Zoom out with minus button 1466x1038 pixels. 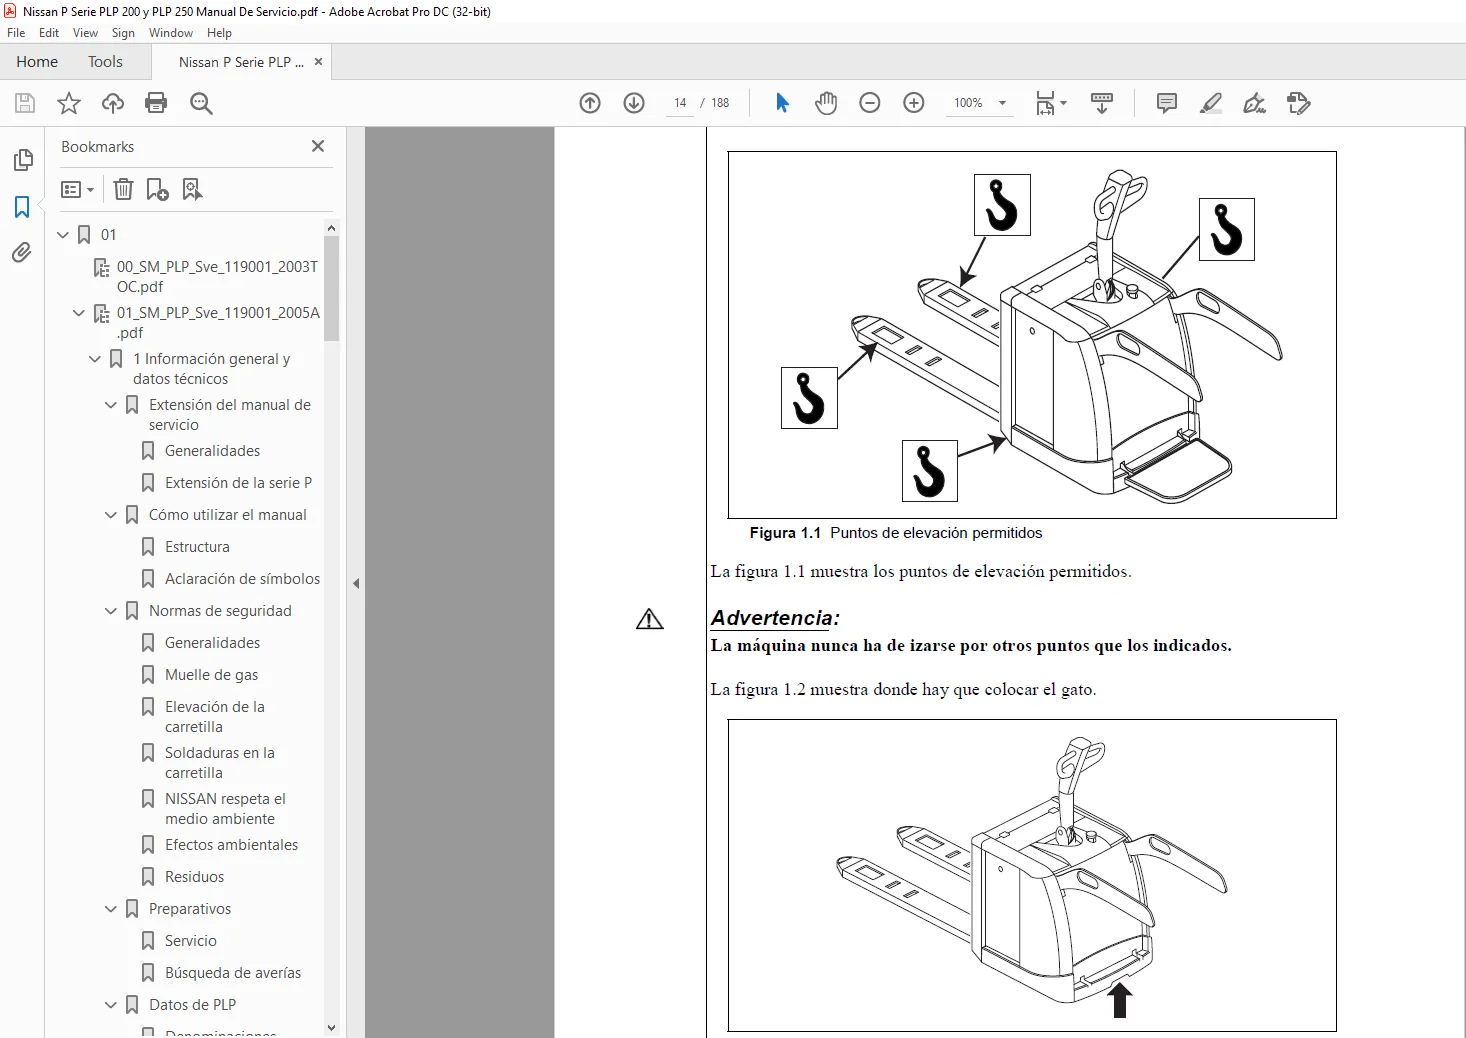pyautogui.click(x=870, y=103)
